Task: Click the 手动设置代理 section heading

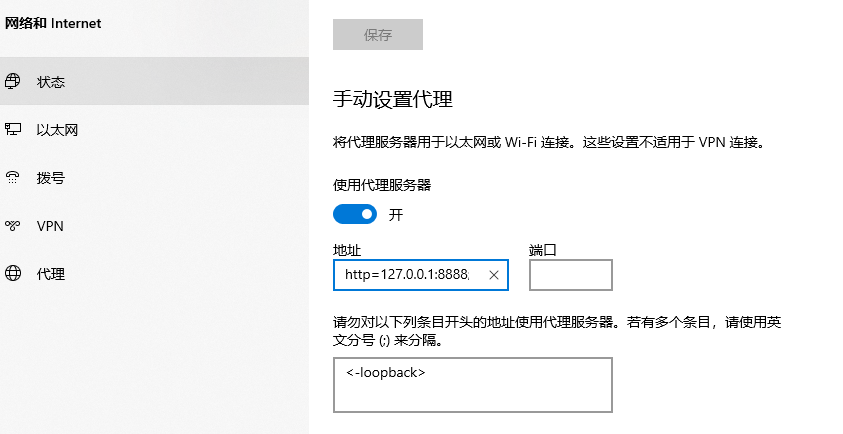Action: [392, 99]
